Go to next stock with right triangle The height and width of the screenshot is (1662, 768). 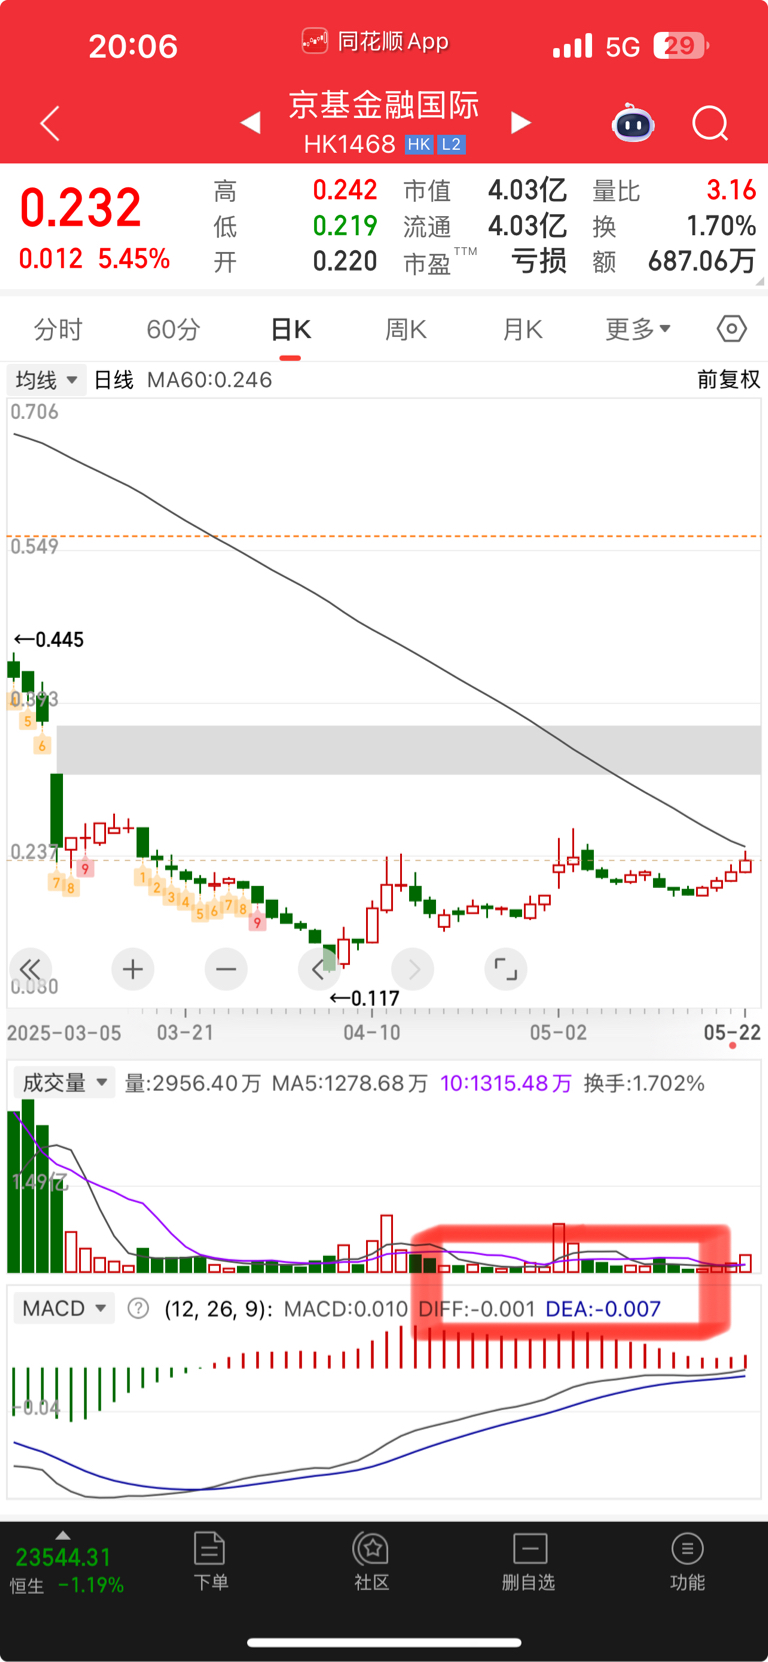pyautogui.click(x=520, y=123)
